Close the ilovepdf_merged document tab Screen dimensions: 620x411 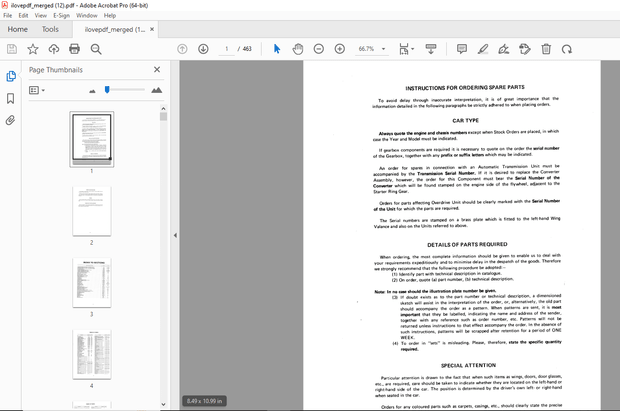(x=152, y=29)
